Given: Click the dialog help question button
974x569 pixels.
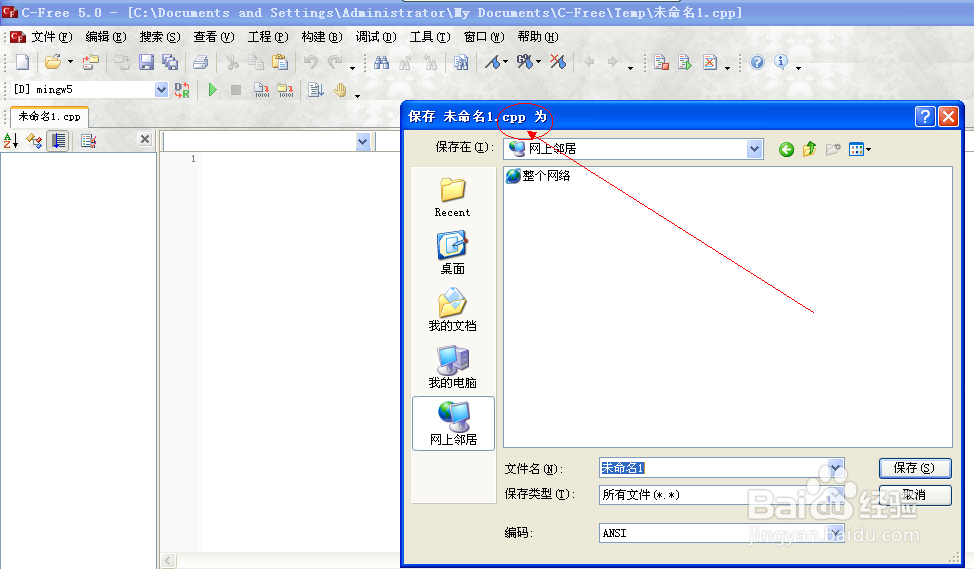Looking at the screenshot, I should (925, 116).
